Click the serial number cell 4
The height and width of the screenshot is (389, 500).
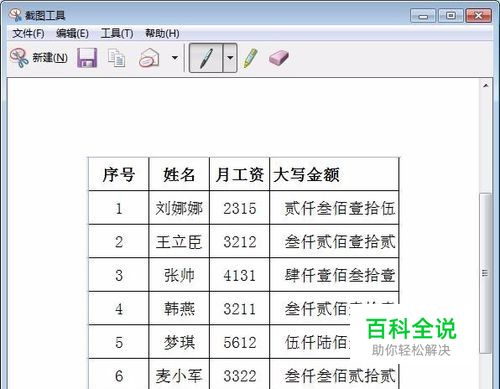(119, 309)
